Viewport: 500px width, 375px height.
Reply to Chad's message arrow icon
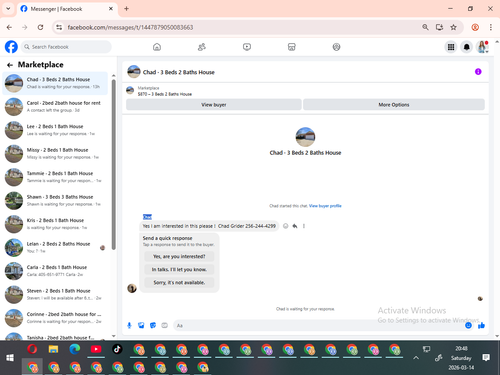tap(295, 226)
